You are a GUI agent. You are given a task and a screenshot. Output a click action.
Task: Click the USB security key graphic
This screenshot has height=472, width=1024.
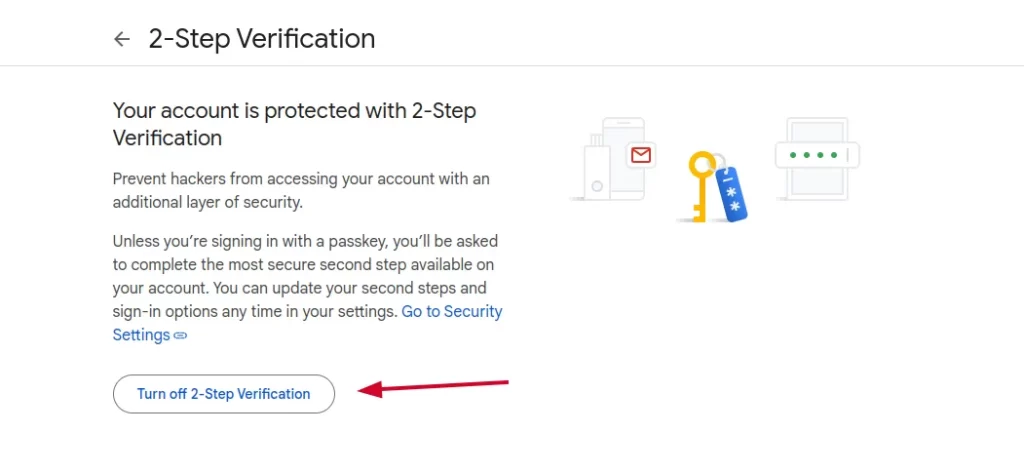[x=597, y=166]
